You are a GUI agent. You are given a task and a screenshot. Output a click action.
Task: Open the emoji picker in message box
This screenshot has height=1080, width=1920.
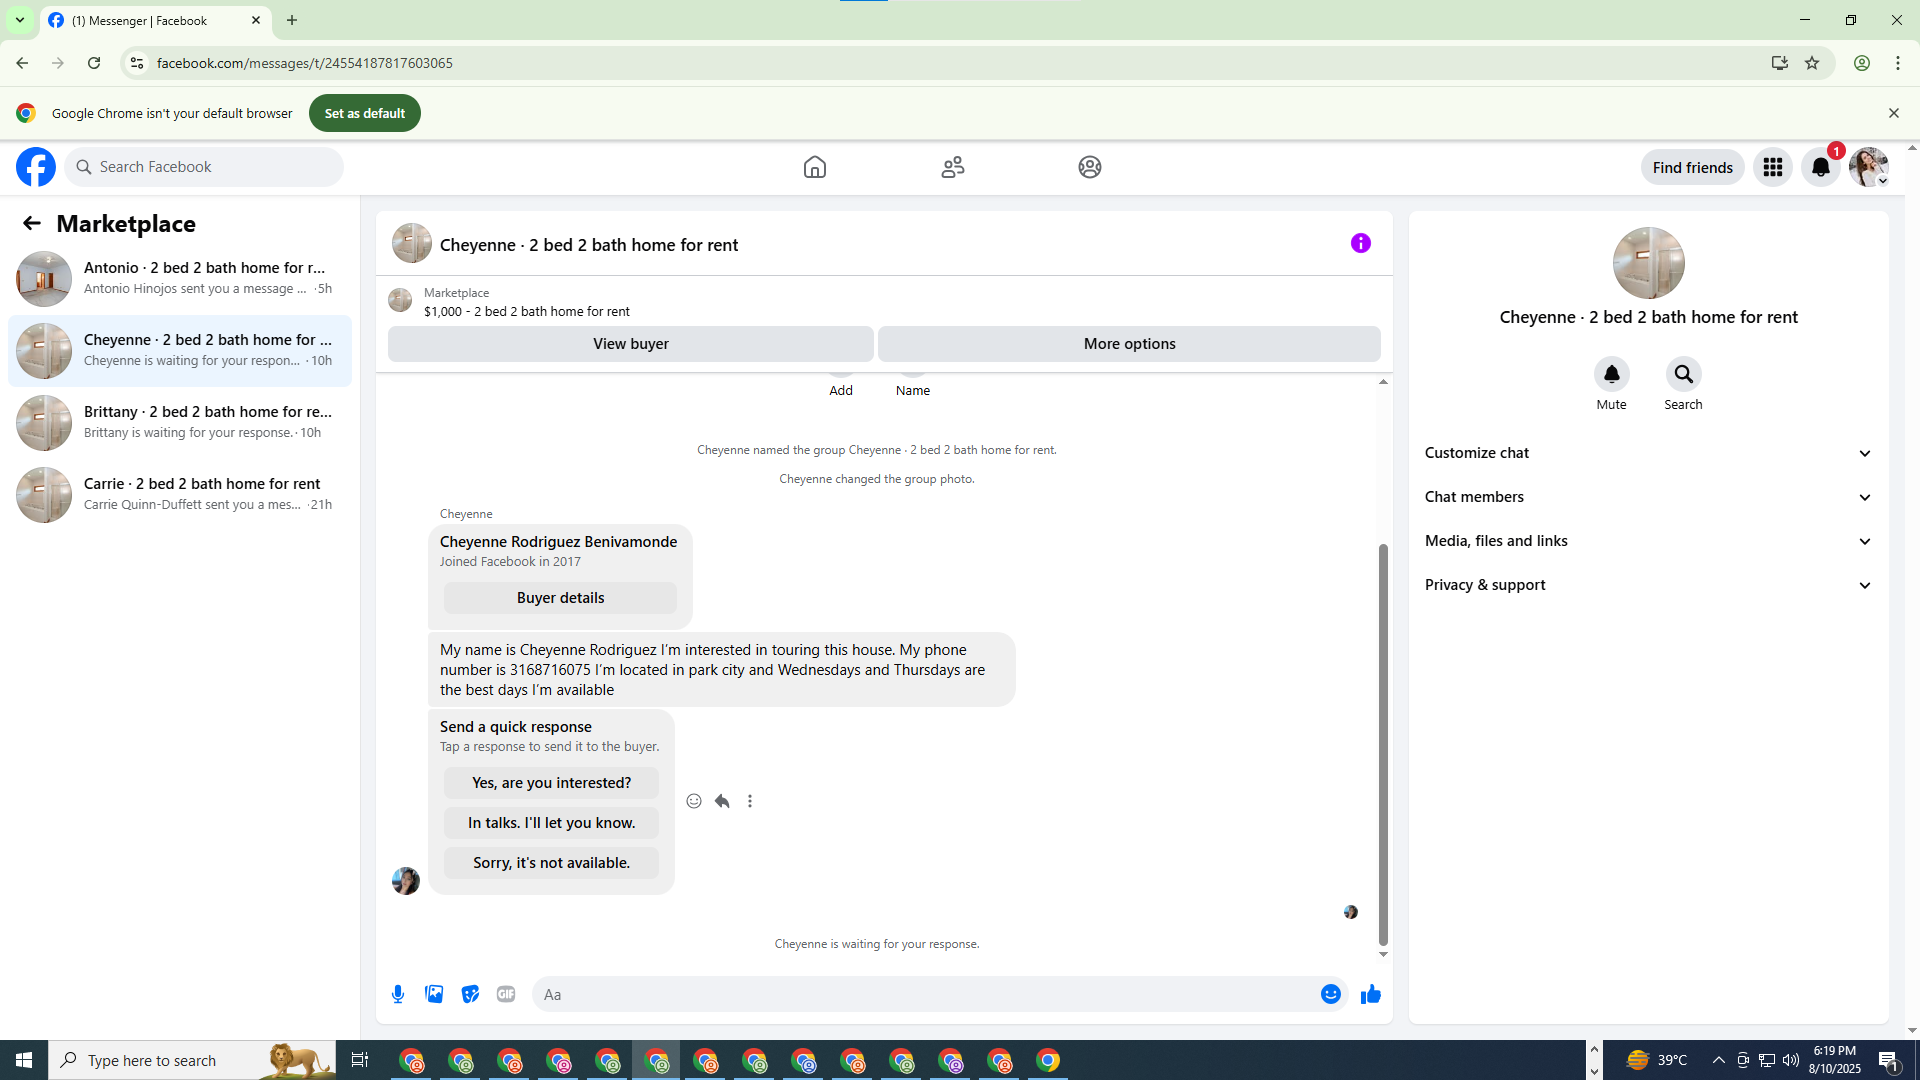coord(1330,994)
